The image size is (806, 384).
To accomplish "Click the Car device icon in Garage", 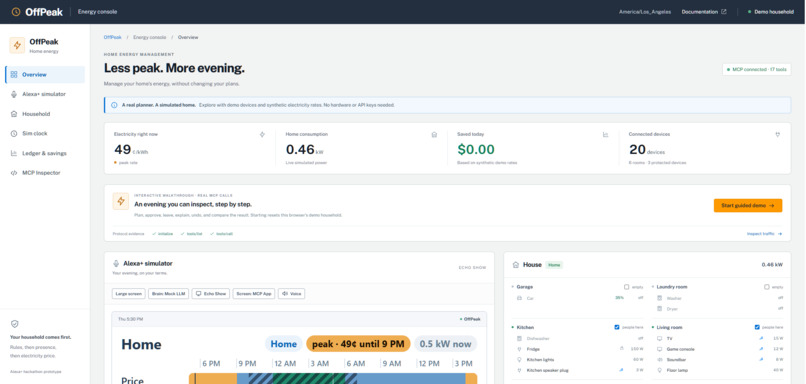I will pyautogui.click(x=519, y=298).
